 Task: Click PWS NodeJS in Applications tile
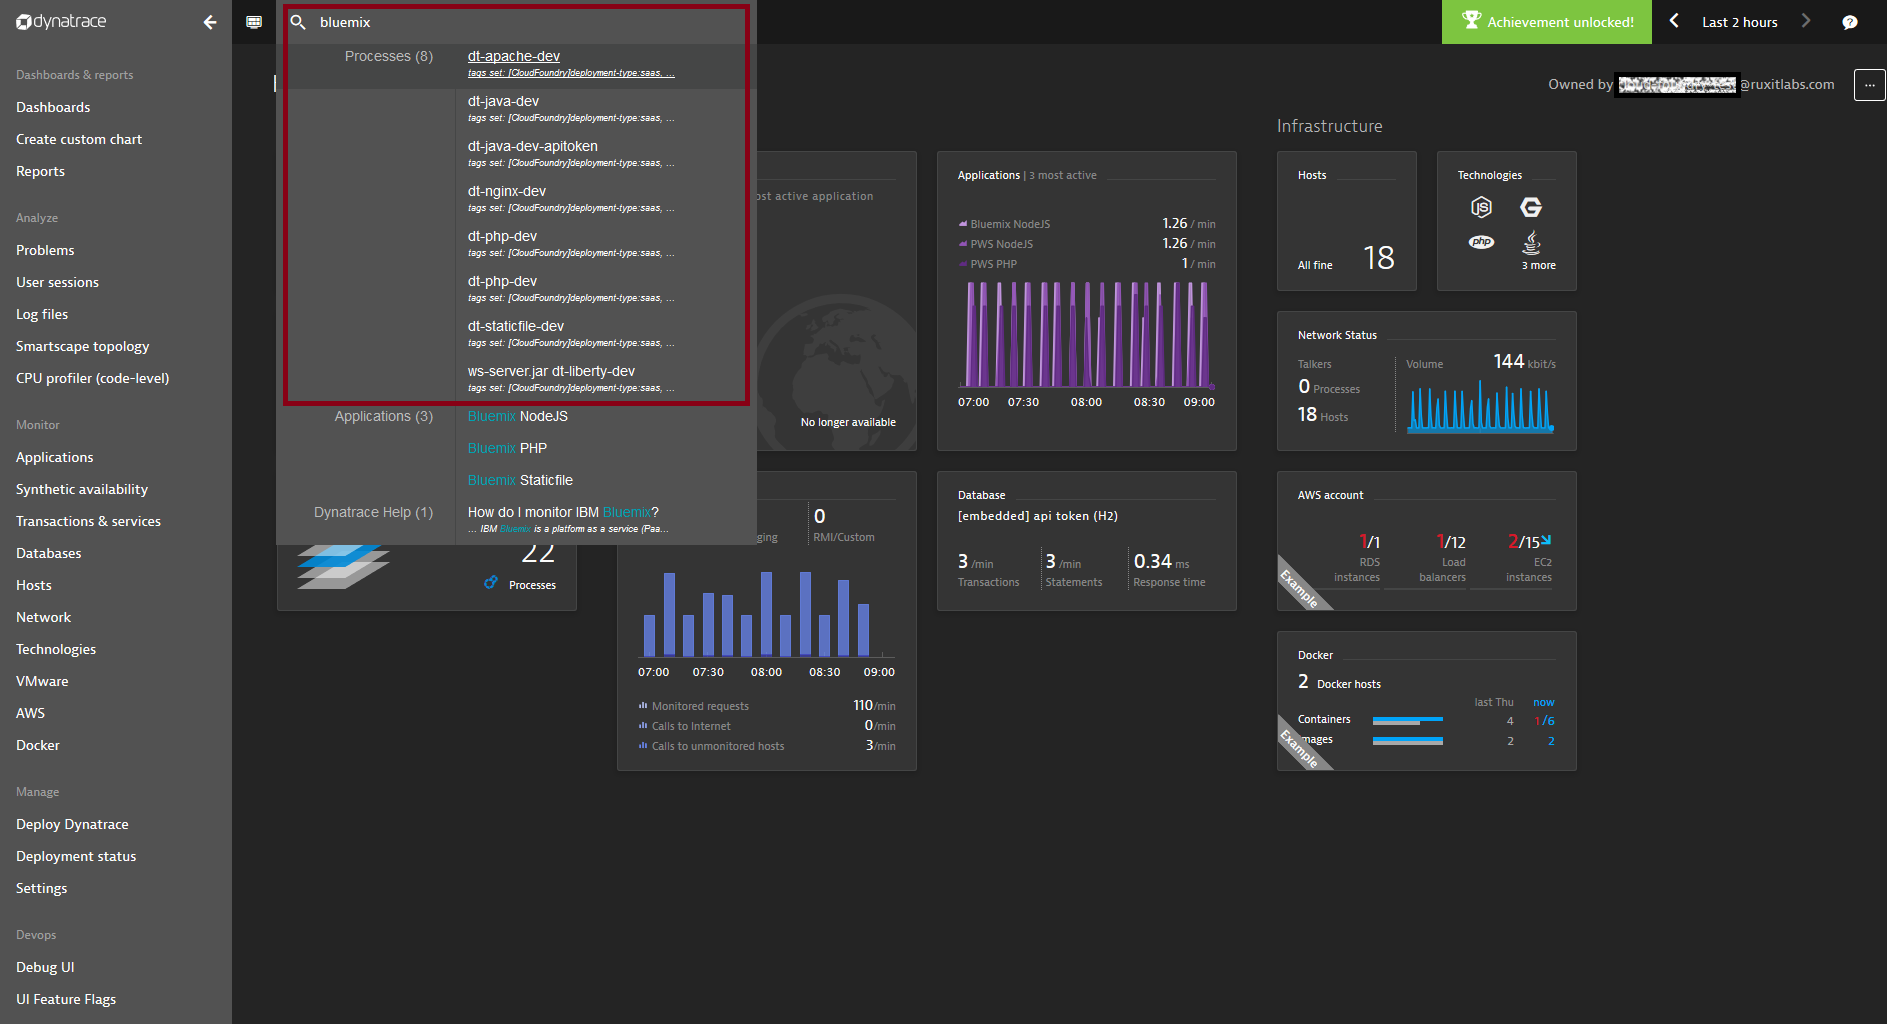click(x=1001, y=244)
